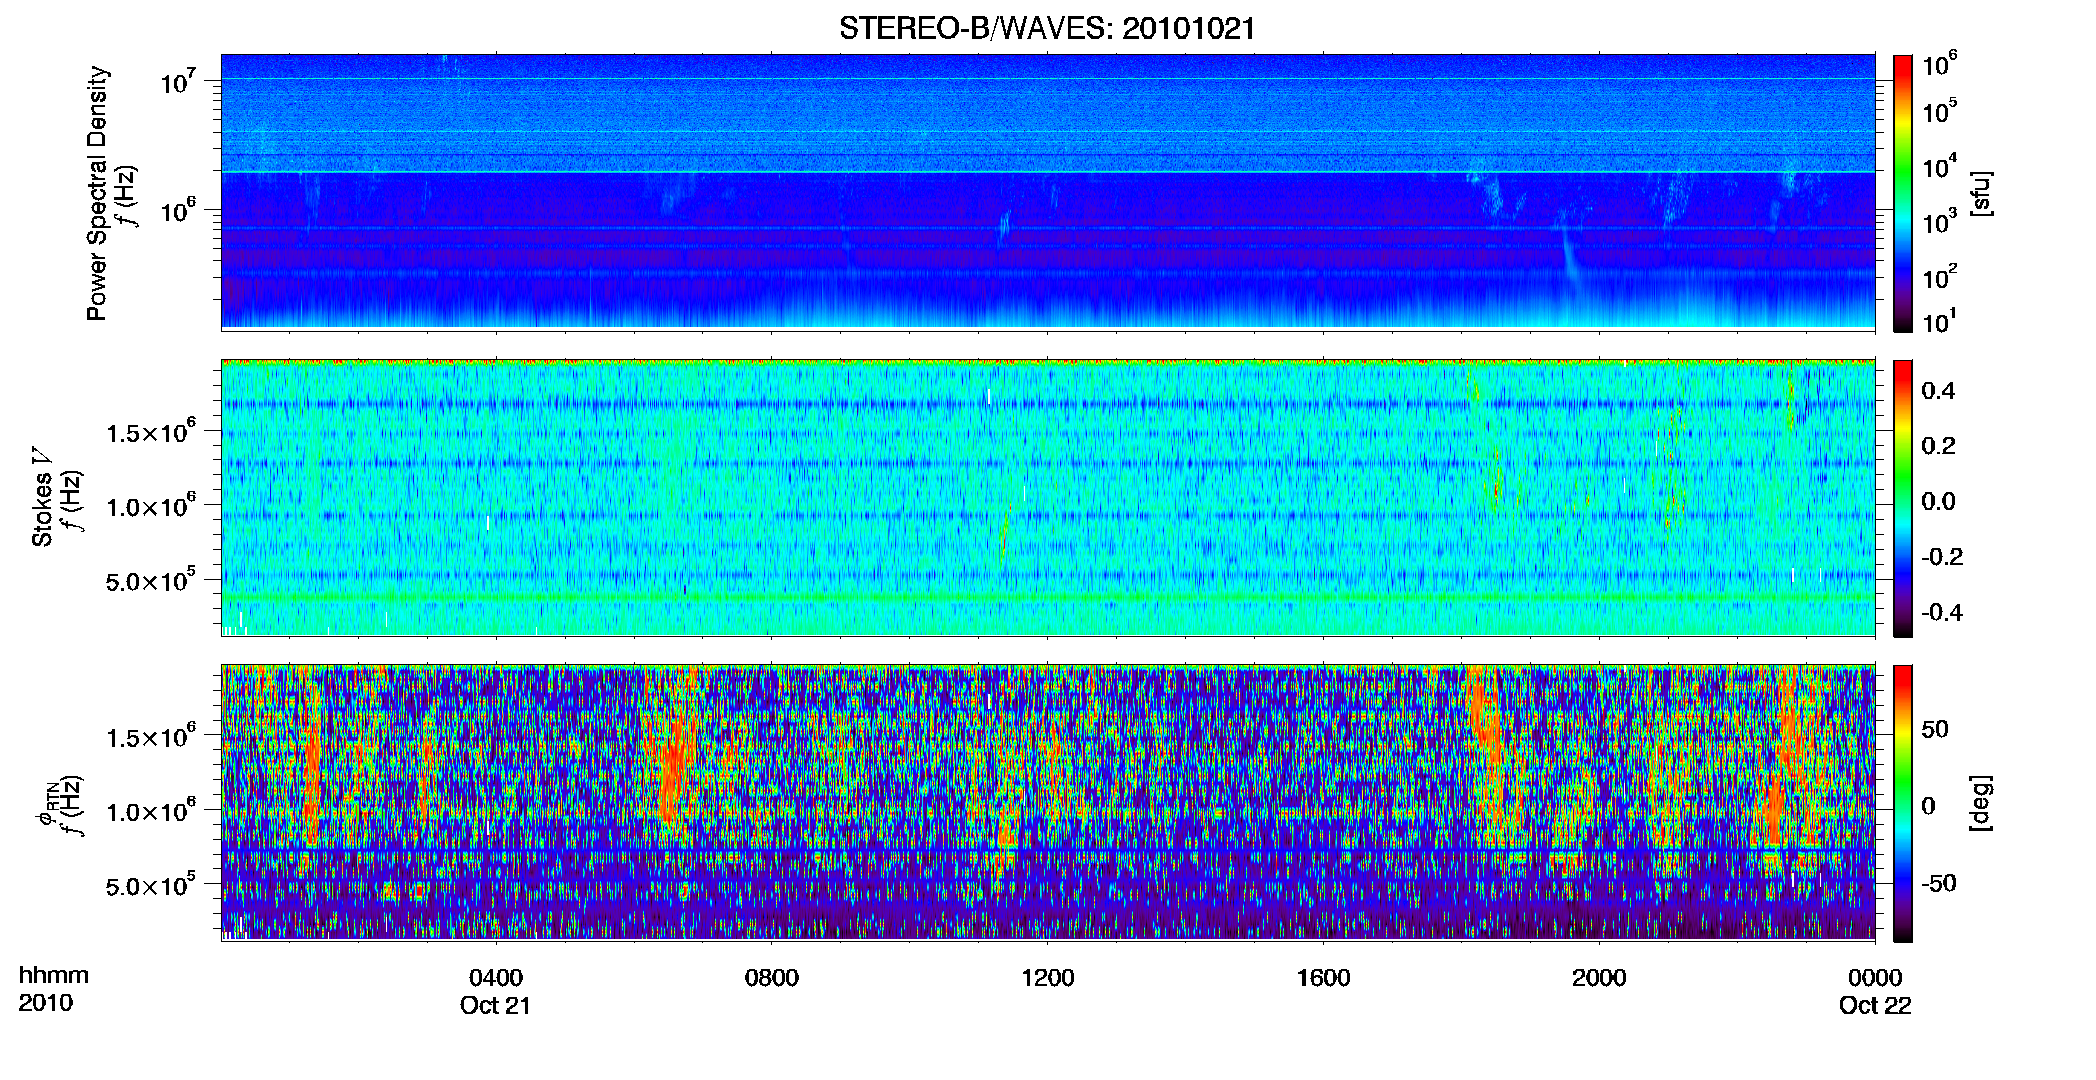Click the φRTN axis label of the bottom panel
The width and height of the screenshot is (2096, 1080).
46,803
